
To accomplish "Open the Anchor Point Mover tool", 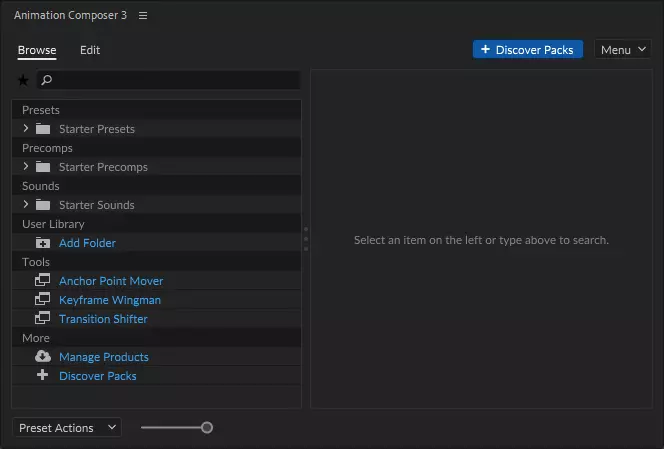I will tap(111, 281).
